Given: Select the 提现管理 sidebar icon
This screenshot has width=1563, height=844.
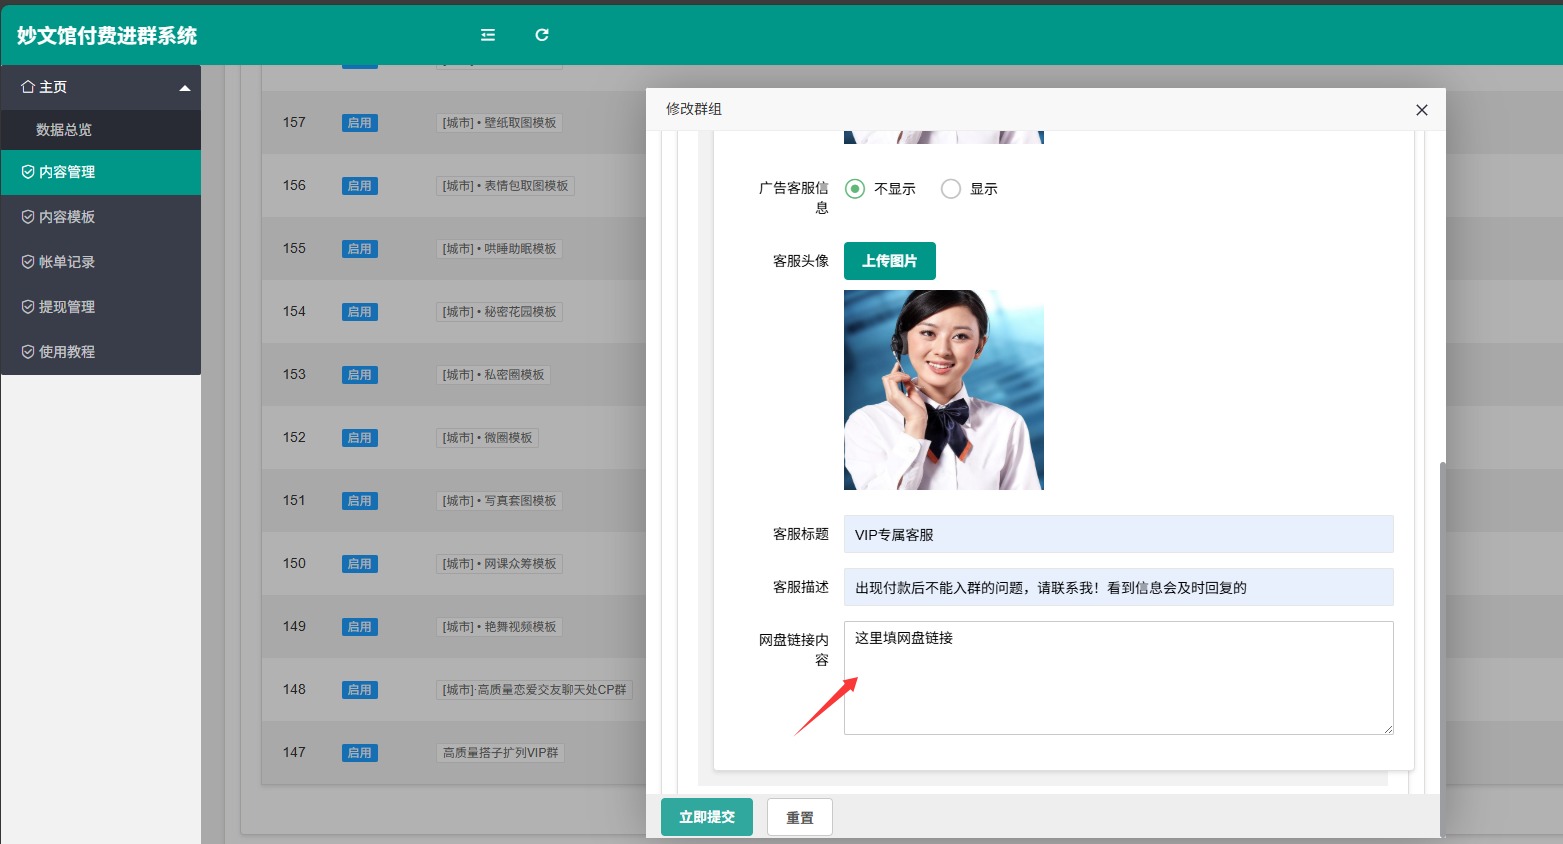Looking at the screenshot, I should pos(29,306).
